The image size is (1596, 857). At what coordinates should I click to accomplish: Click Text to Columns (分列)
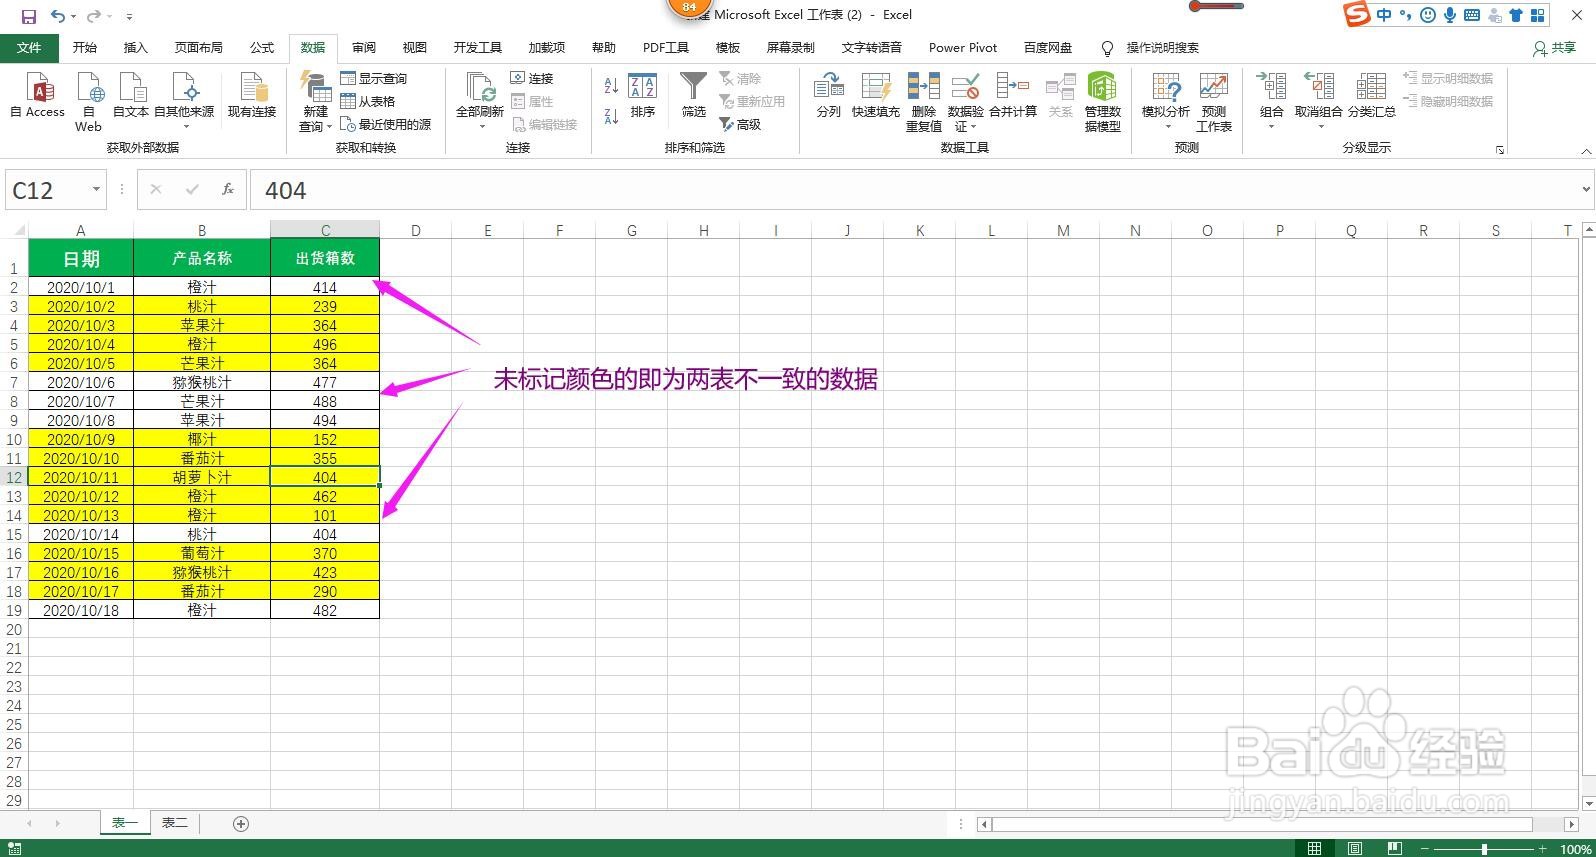click(828, 97)
